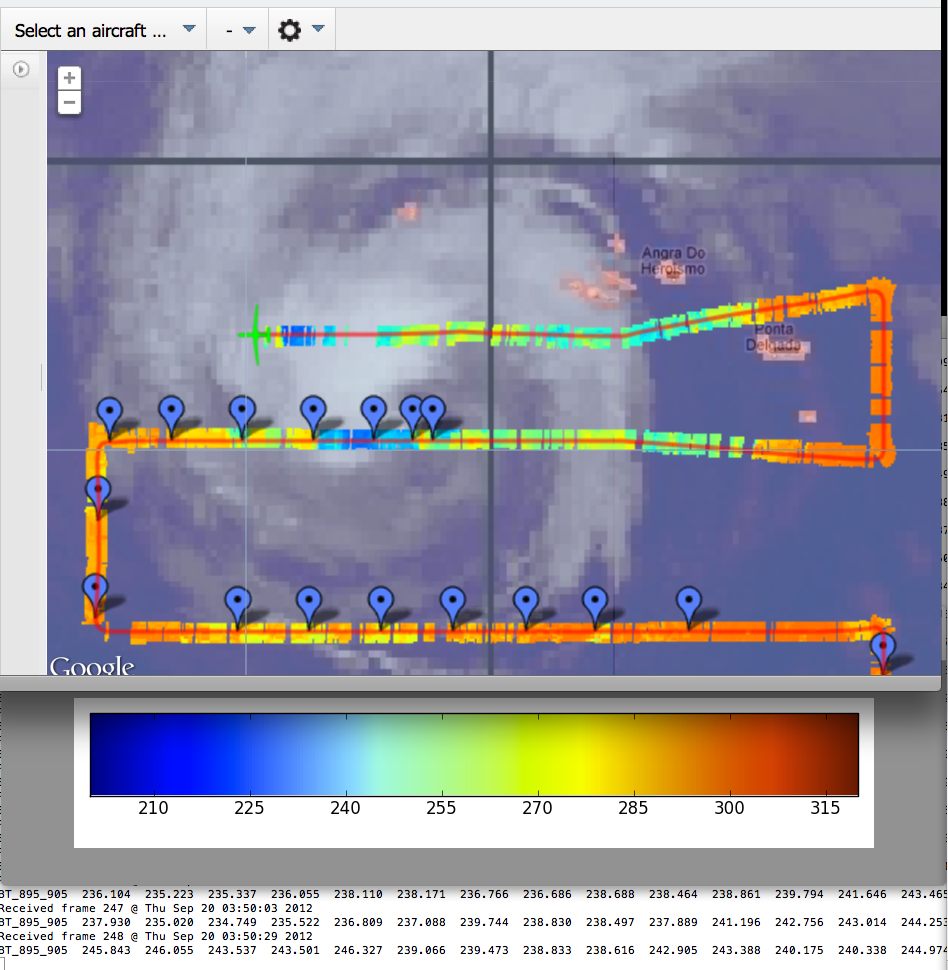Screen dimensions: 948x970
Task: Select leftmost blue marker in upper row
Action: (110, 412)
